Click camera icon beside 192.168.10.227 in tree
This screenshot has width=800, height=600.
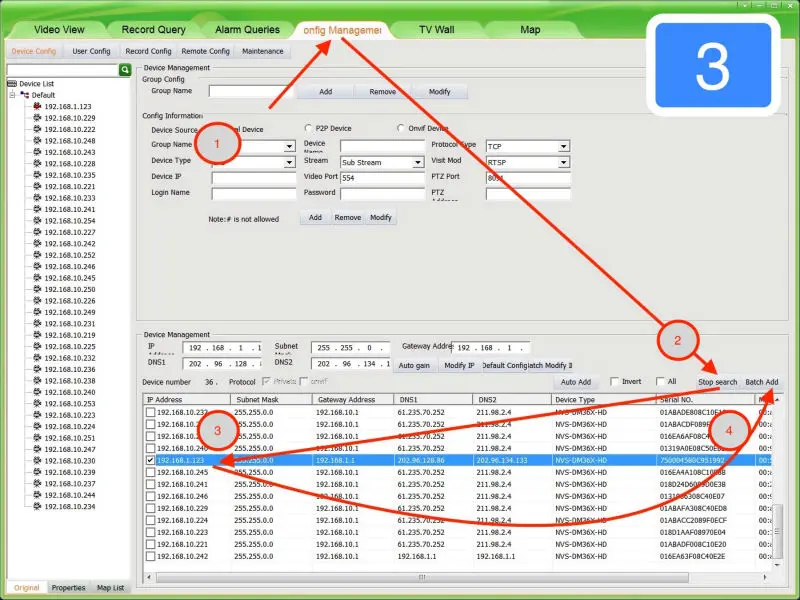coord(37,232)
